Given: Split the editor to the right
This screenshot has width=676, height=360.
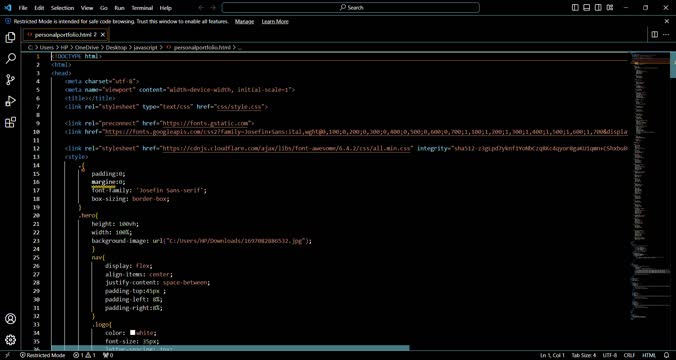Looking at the screenshot, I should tap(654, 34).
